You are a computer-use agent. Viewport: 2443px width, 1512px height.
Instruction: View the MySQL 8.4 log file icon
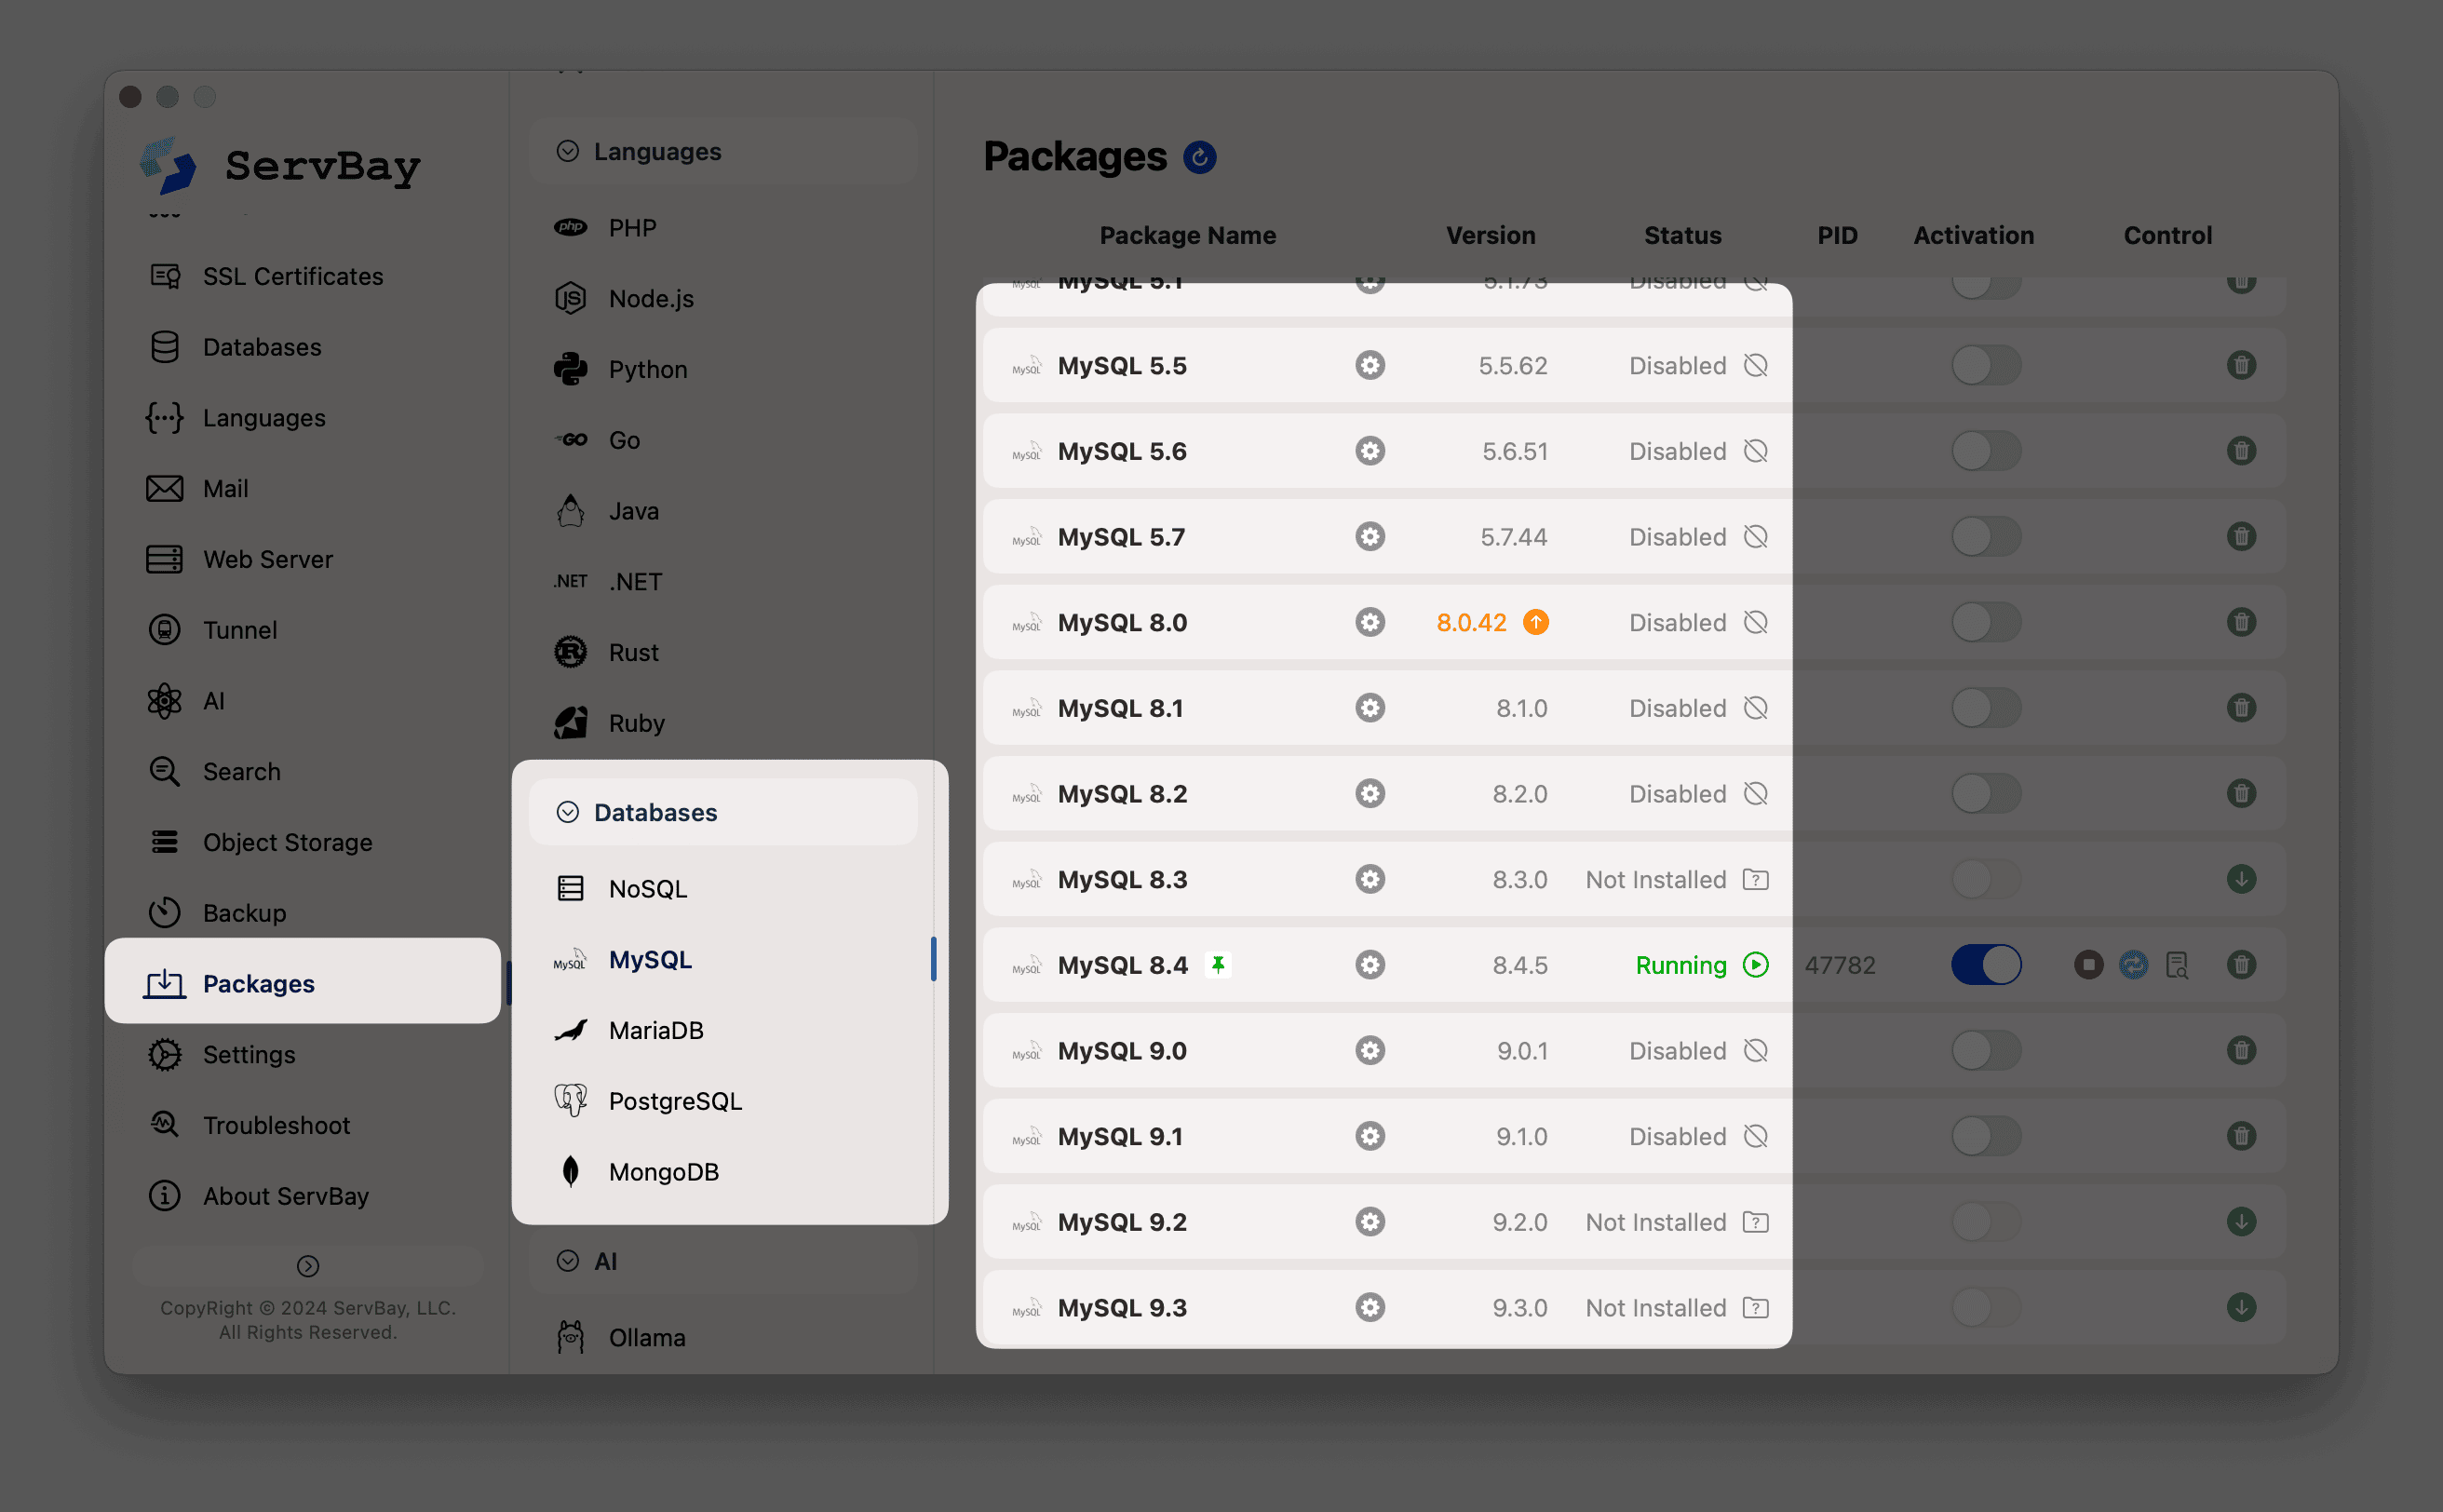coord(2177,965)
